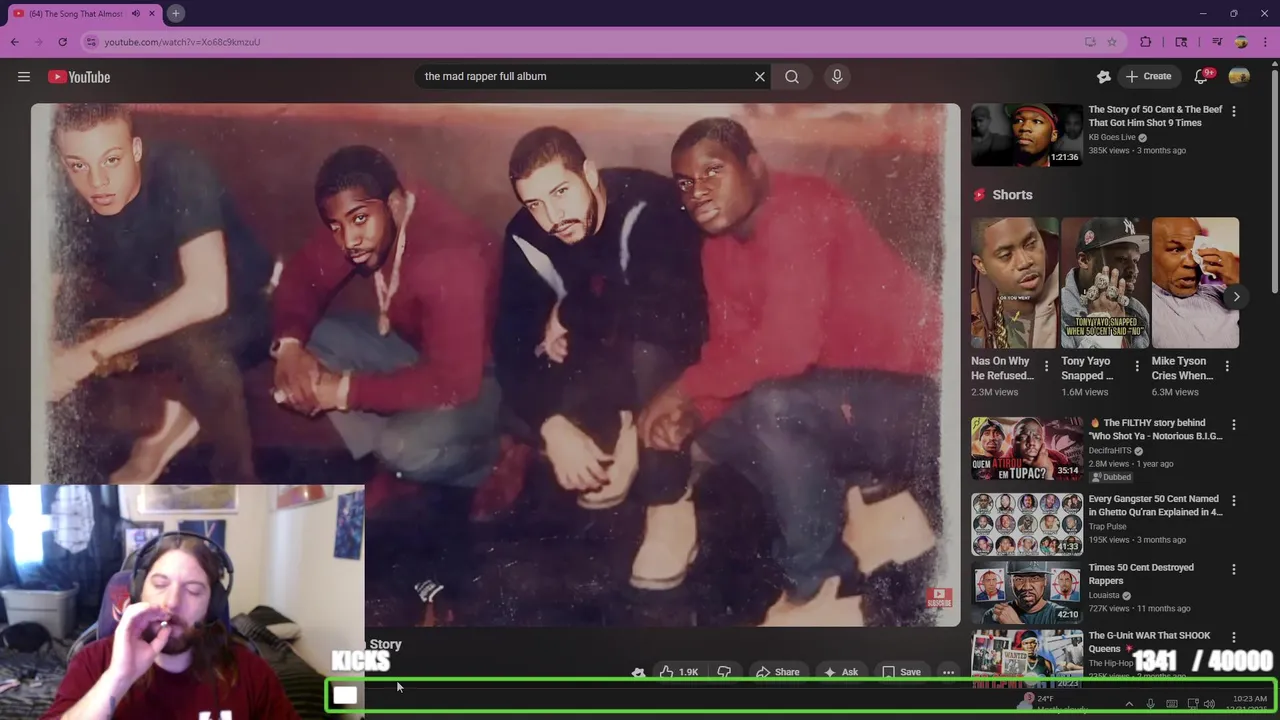Screen dimensions: 1280x720
Task: View site information icon in address bar
Action: point(91,42)
